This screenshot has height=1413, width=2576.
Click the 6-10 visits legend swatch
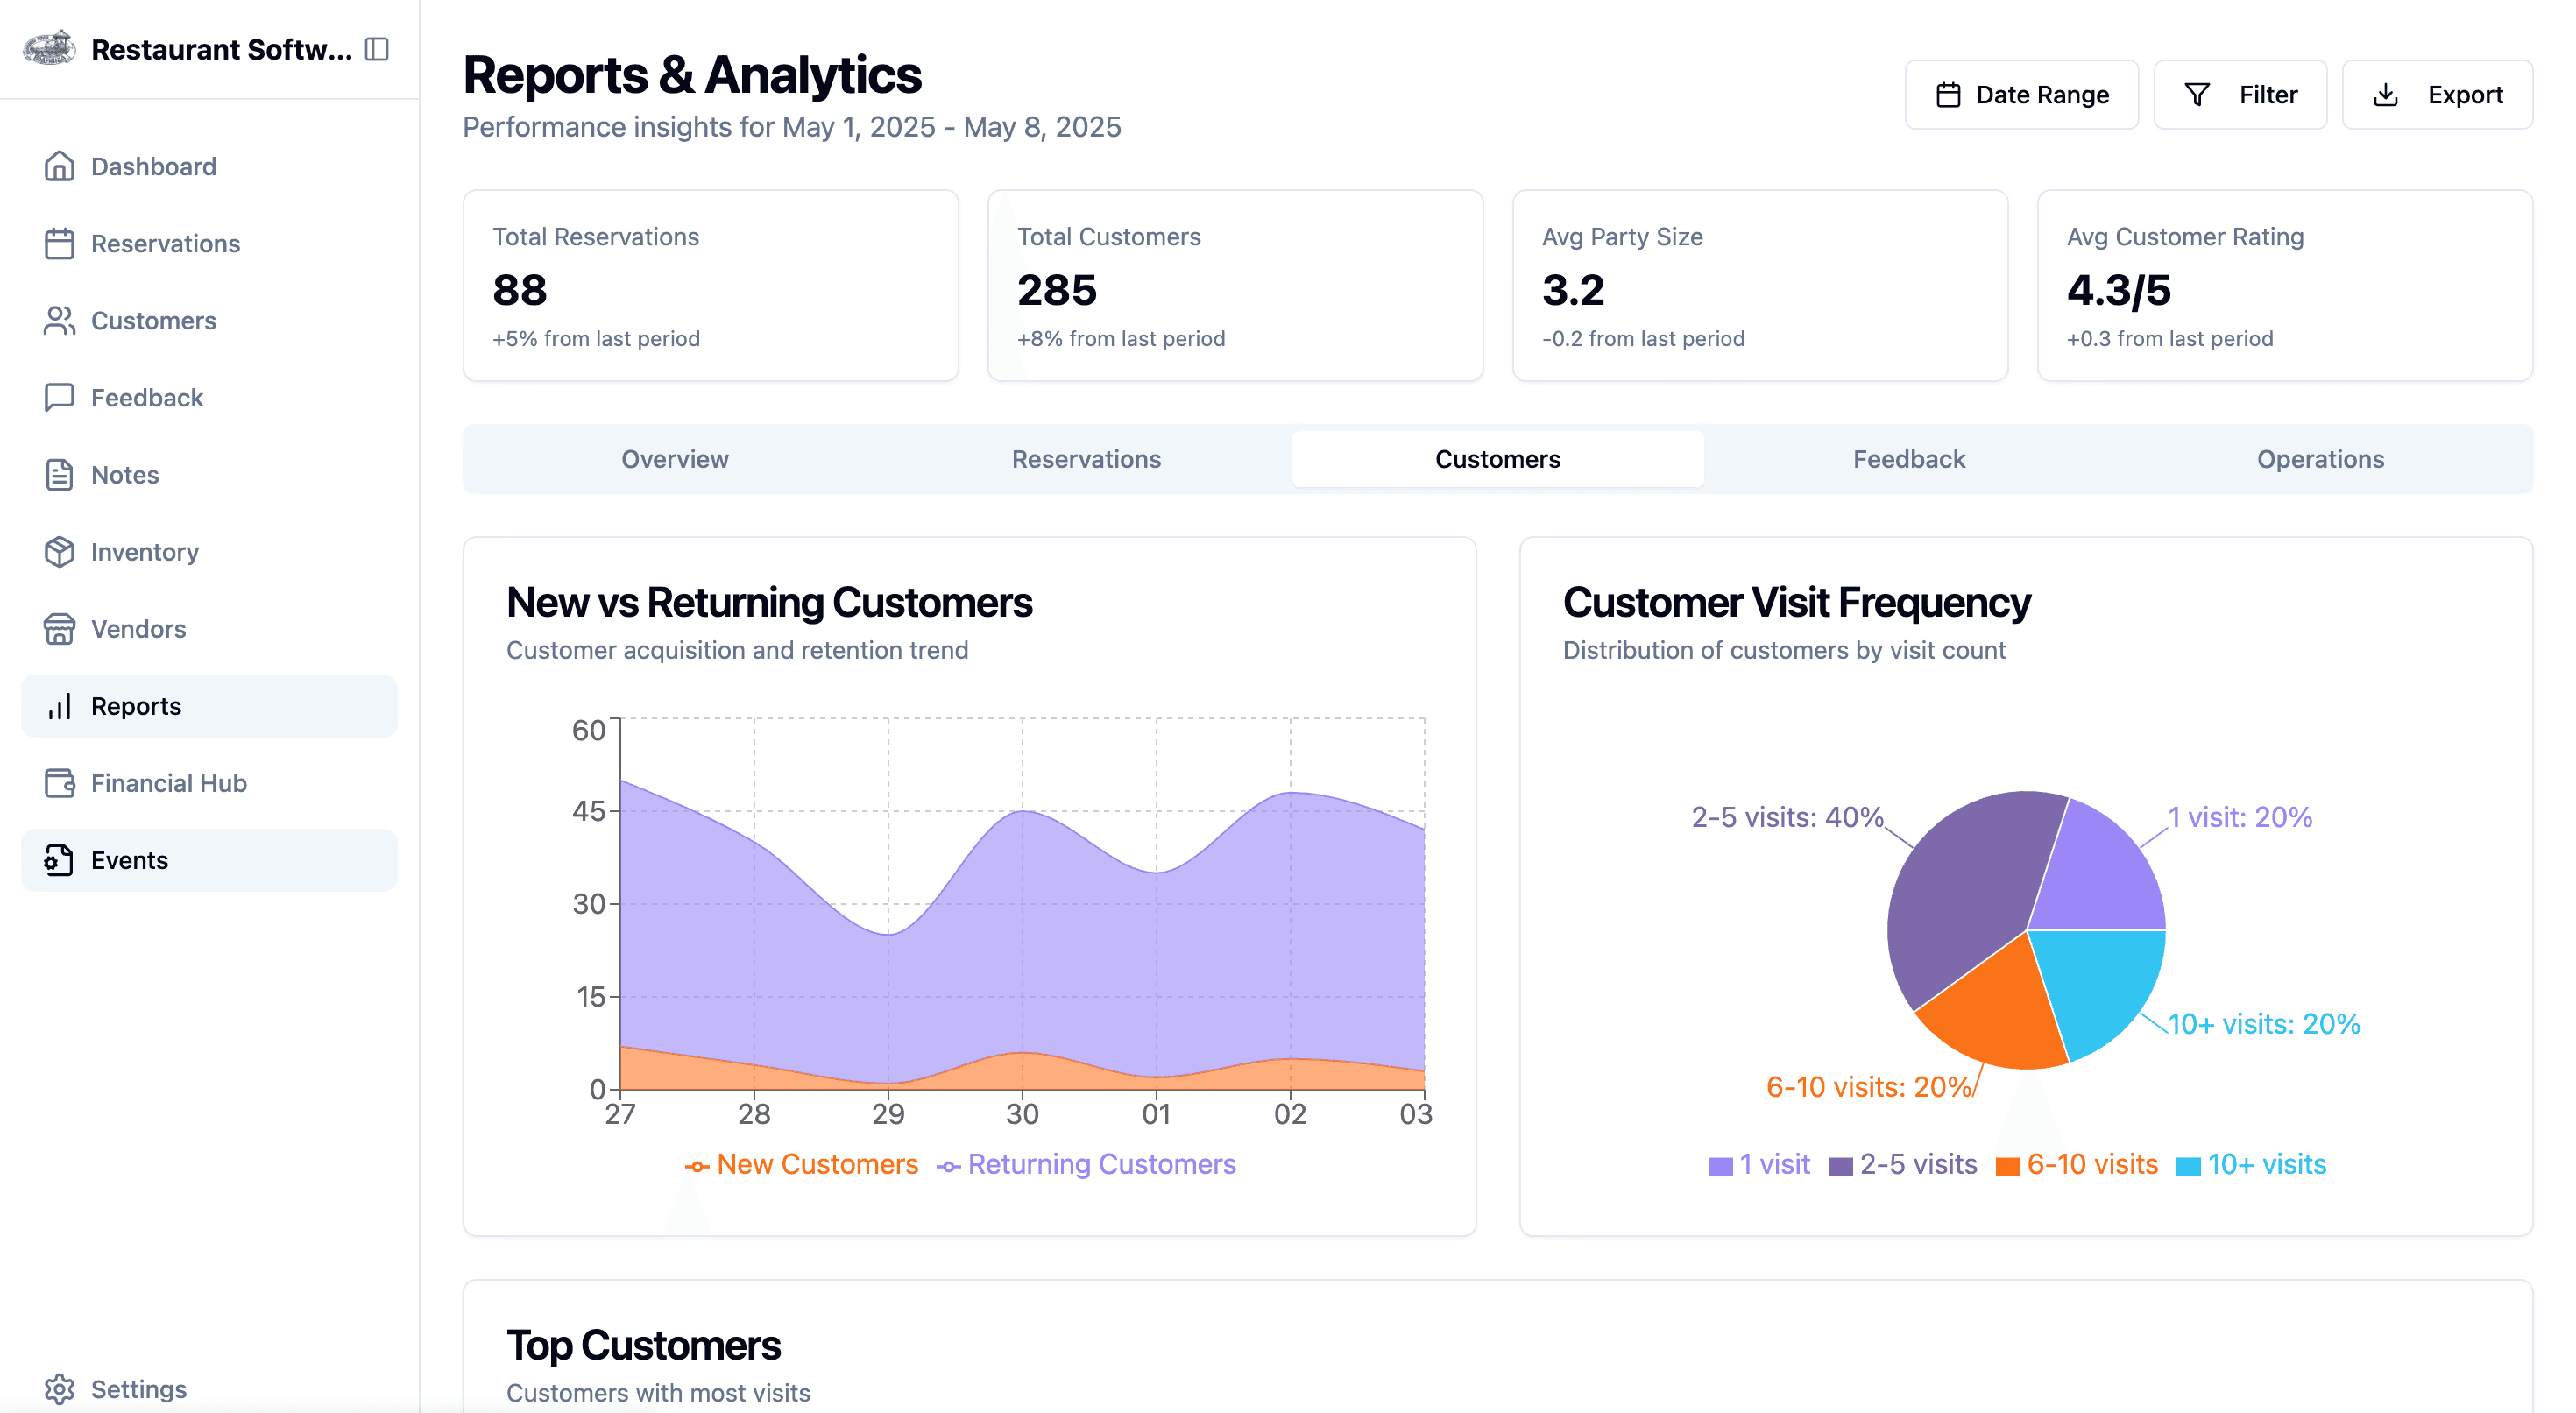(x=2007, y=1166)
